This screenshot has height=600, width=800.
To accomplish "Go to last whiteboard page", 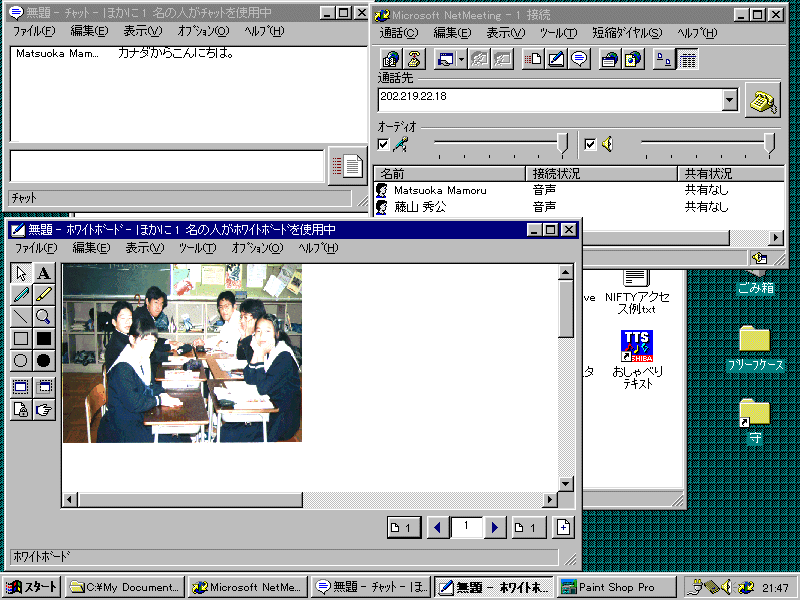I will tap(529, 528).
